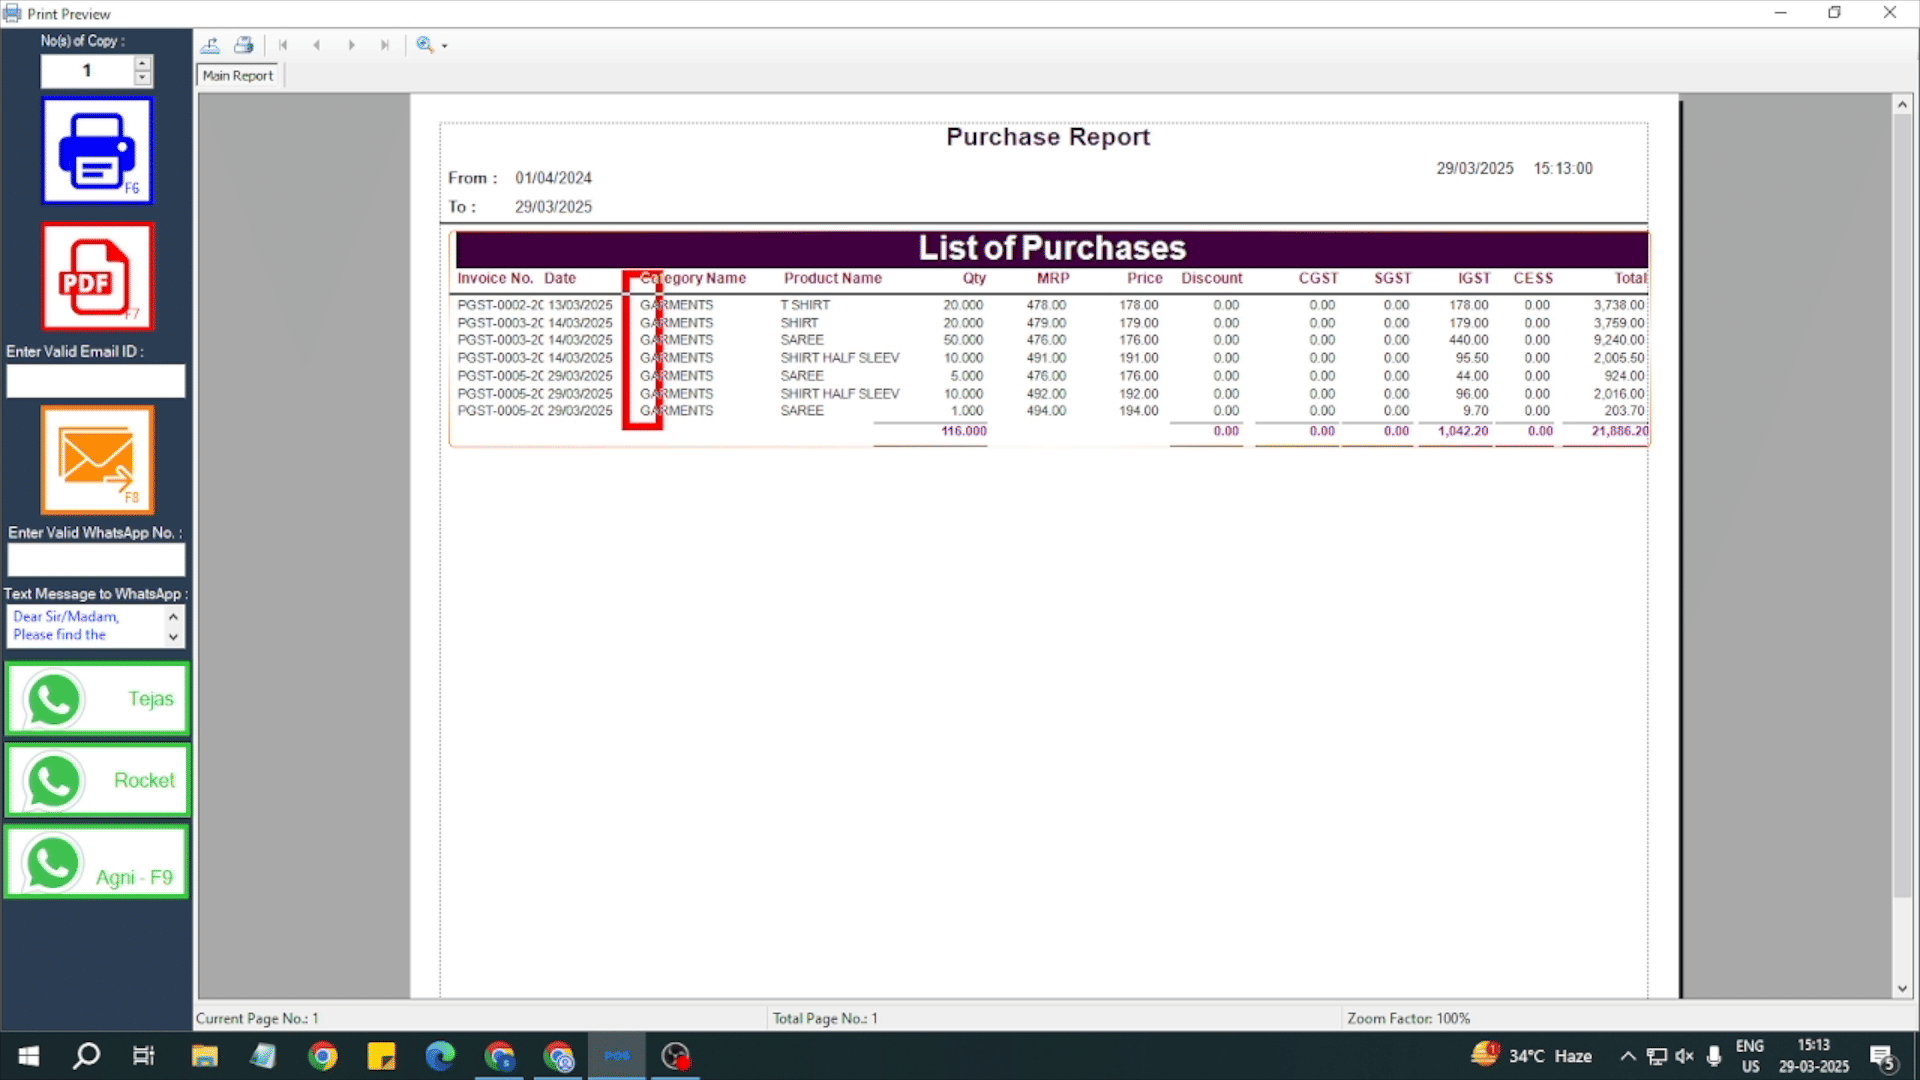The width and height of the screenshot is (1920, 1080).
Task: Decrease number of copies with down arrow
Action: coord(143,78)
